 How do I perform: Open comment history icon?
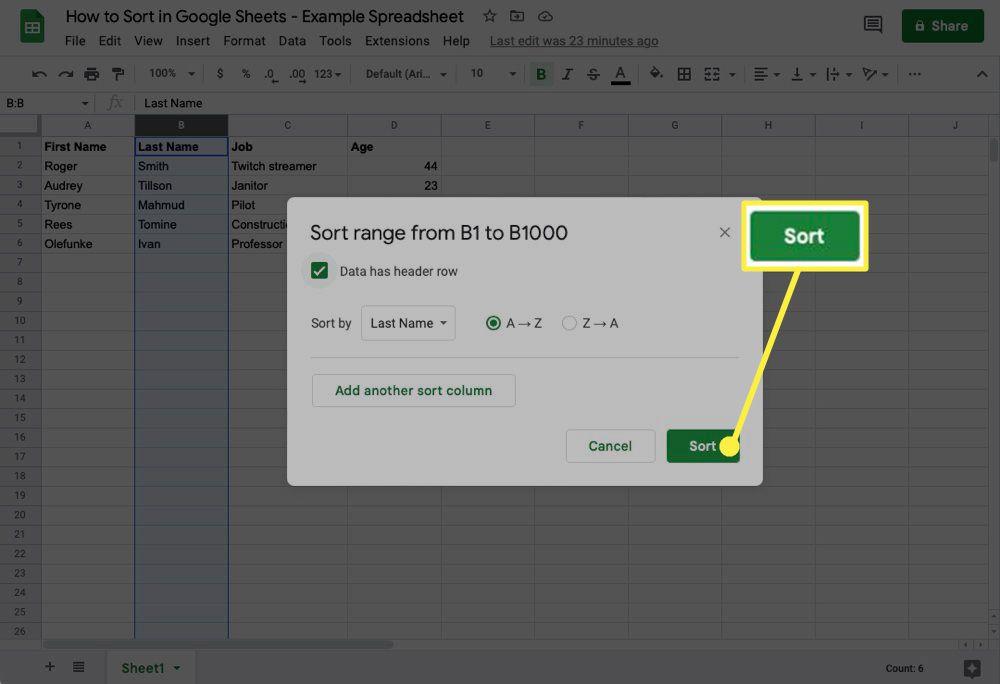872,25
